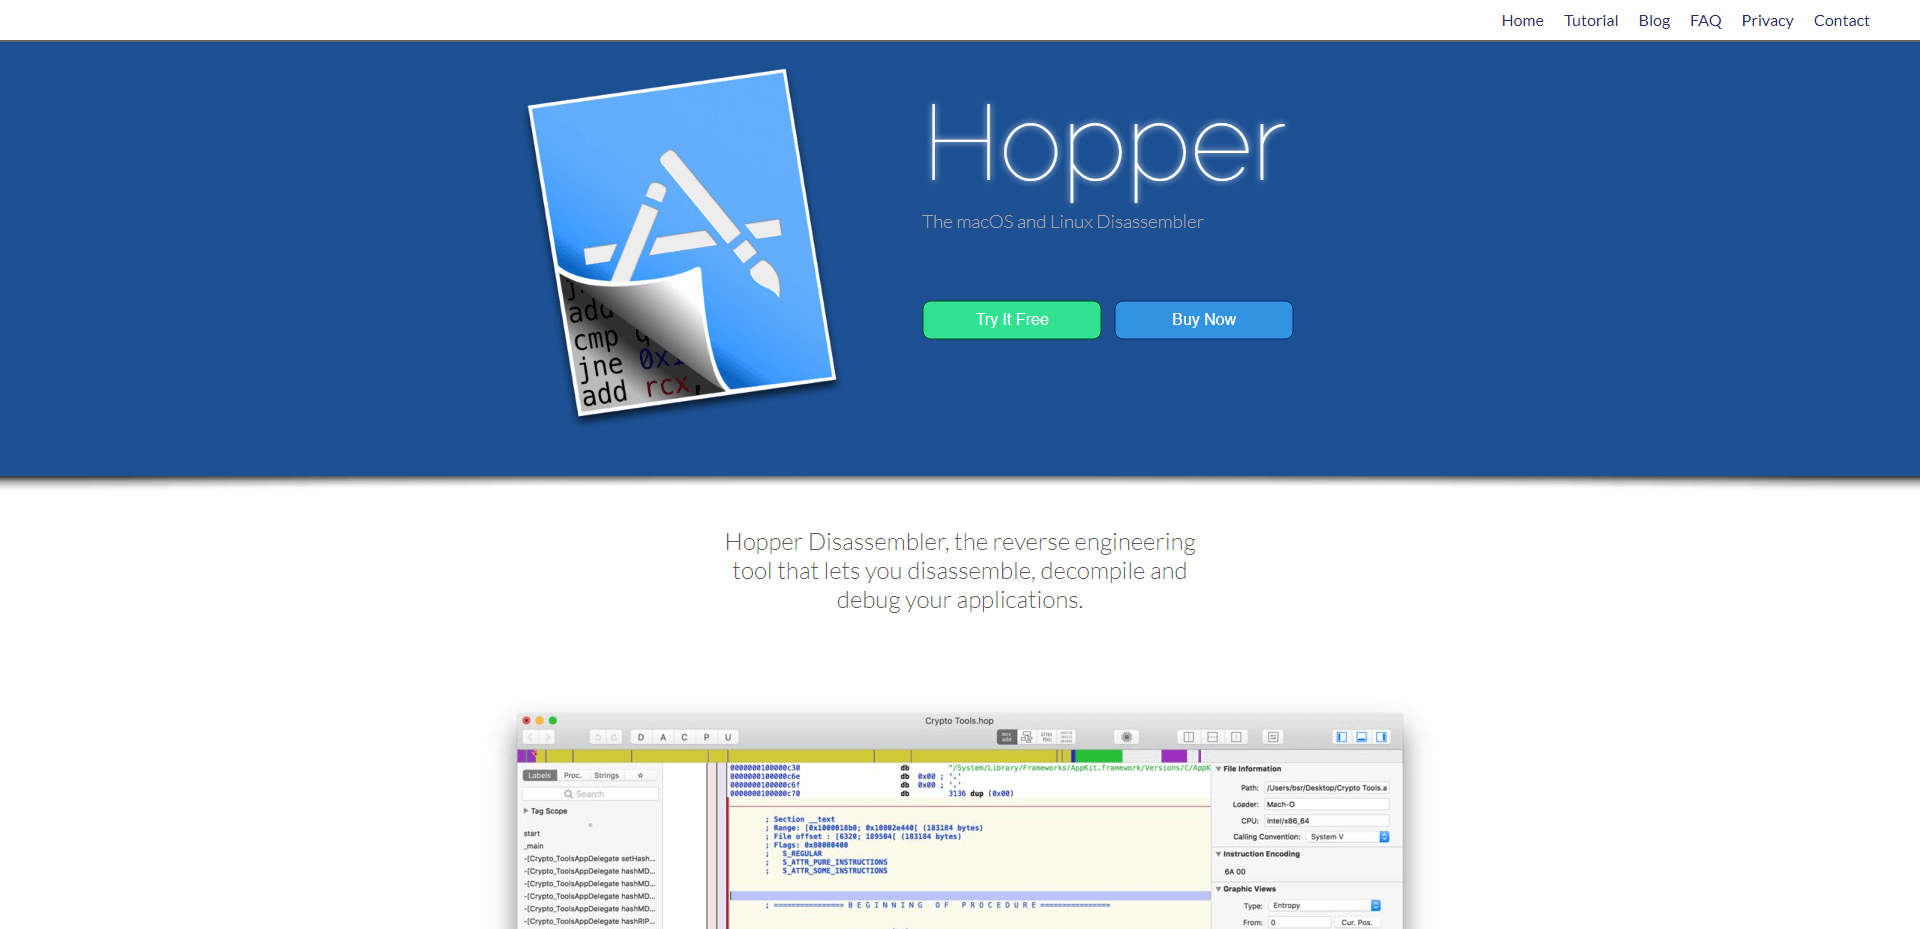1920x929 pixels.
Task: Click the redo icon in Hopper toolbar
Action: 614,737
